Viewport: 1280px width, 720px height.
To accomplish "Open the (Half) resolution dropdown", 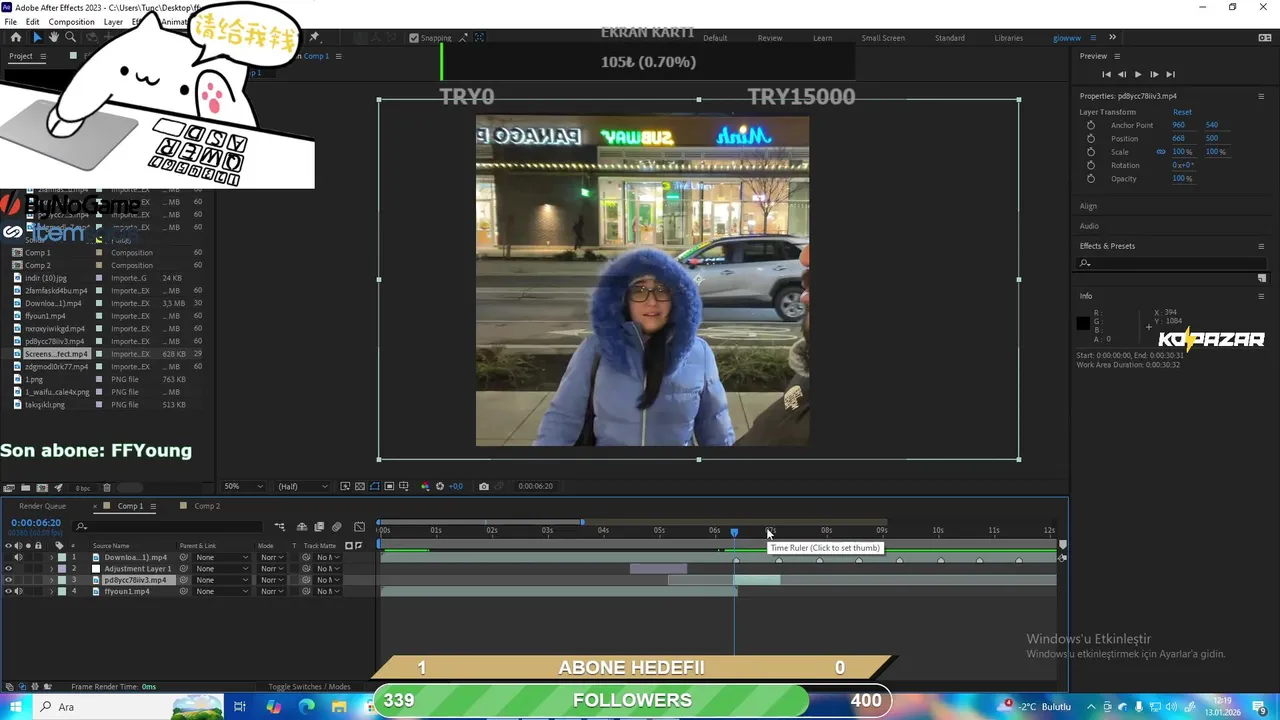I will (x=302, y=486).
